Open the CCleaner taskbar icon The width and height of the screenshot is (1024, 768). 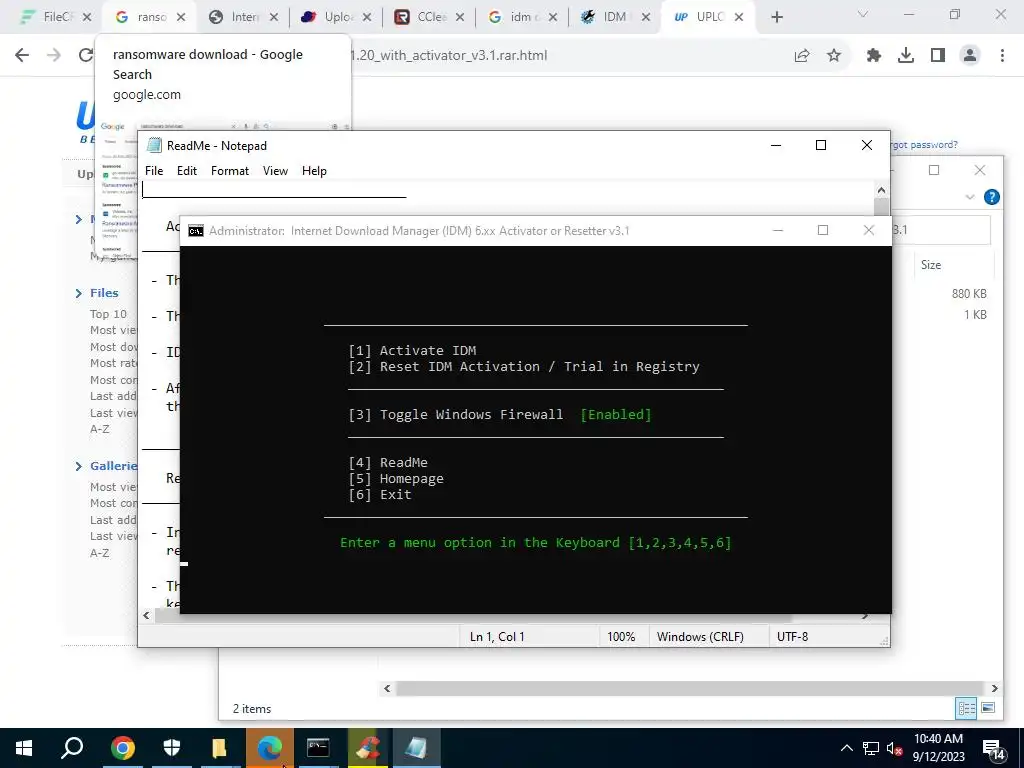pyautogui.click(x=367, y=748)
